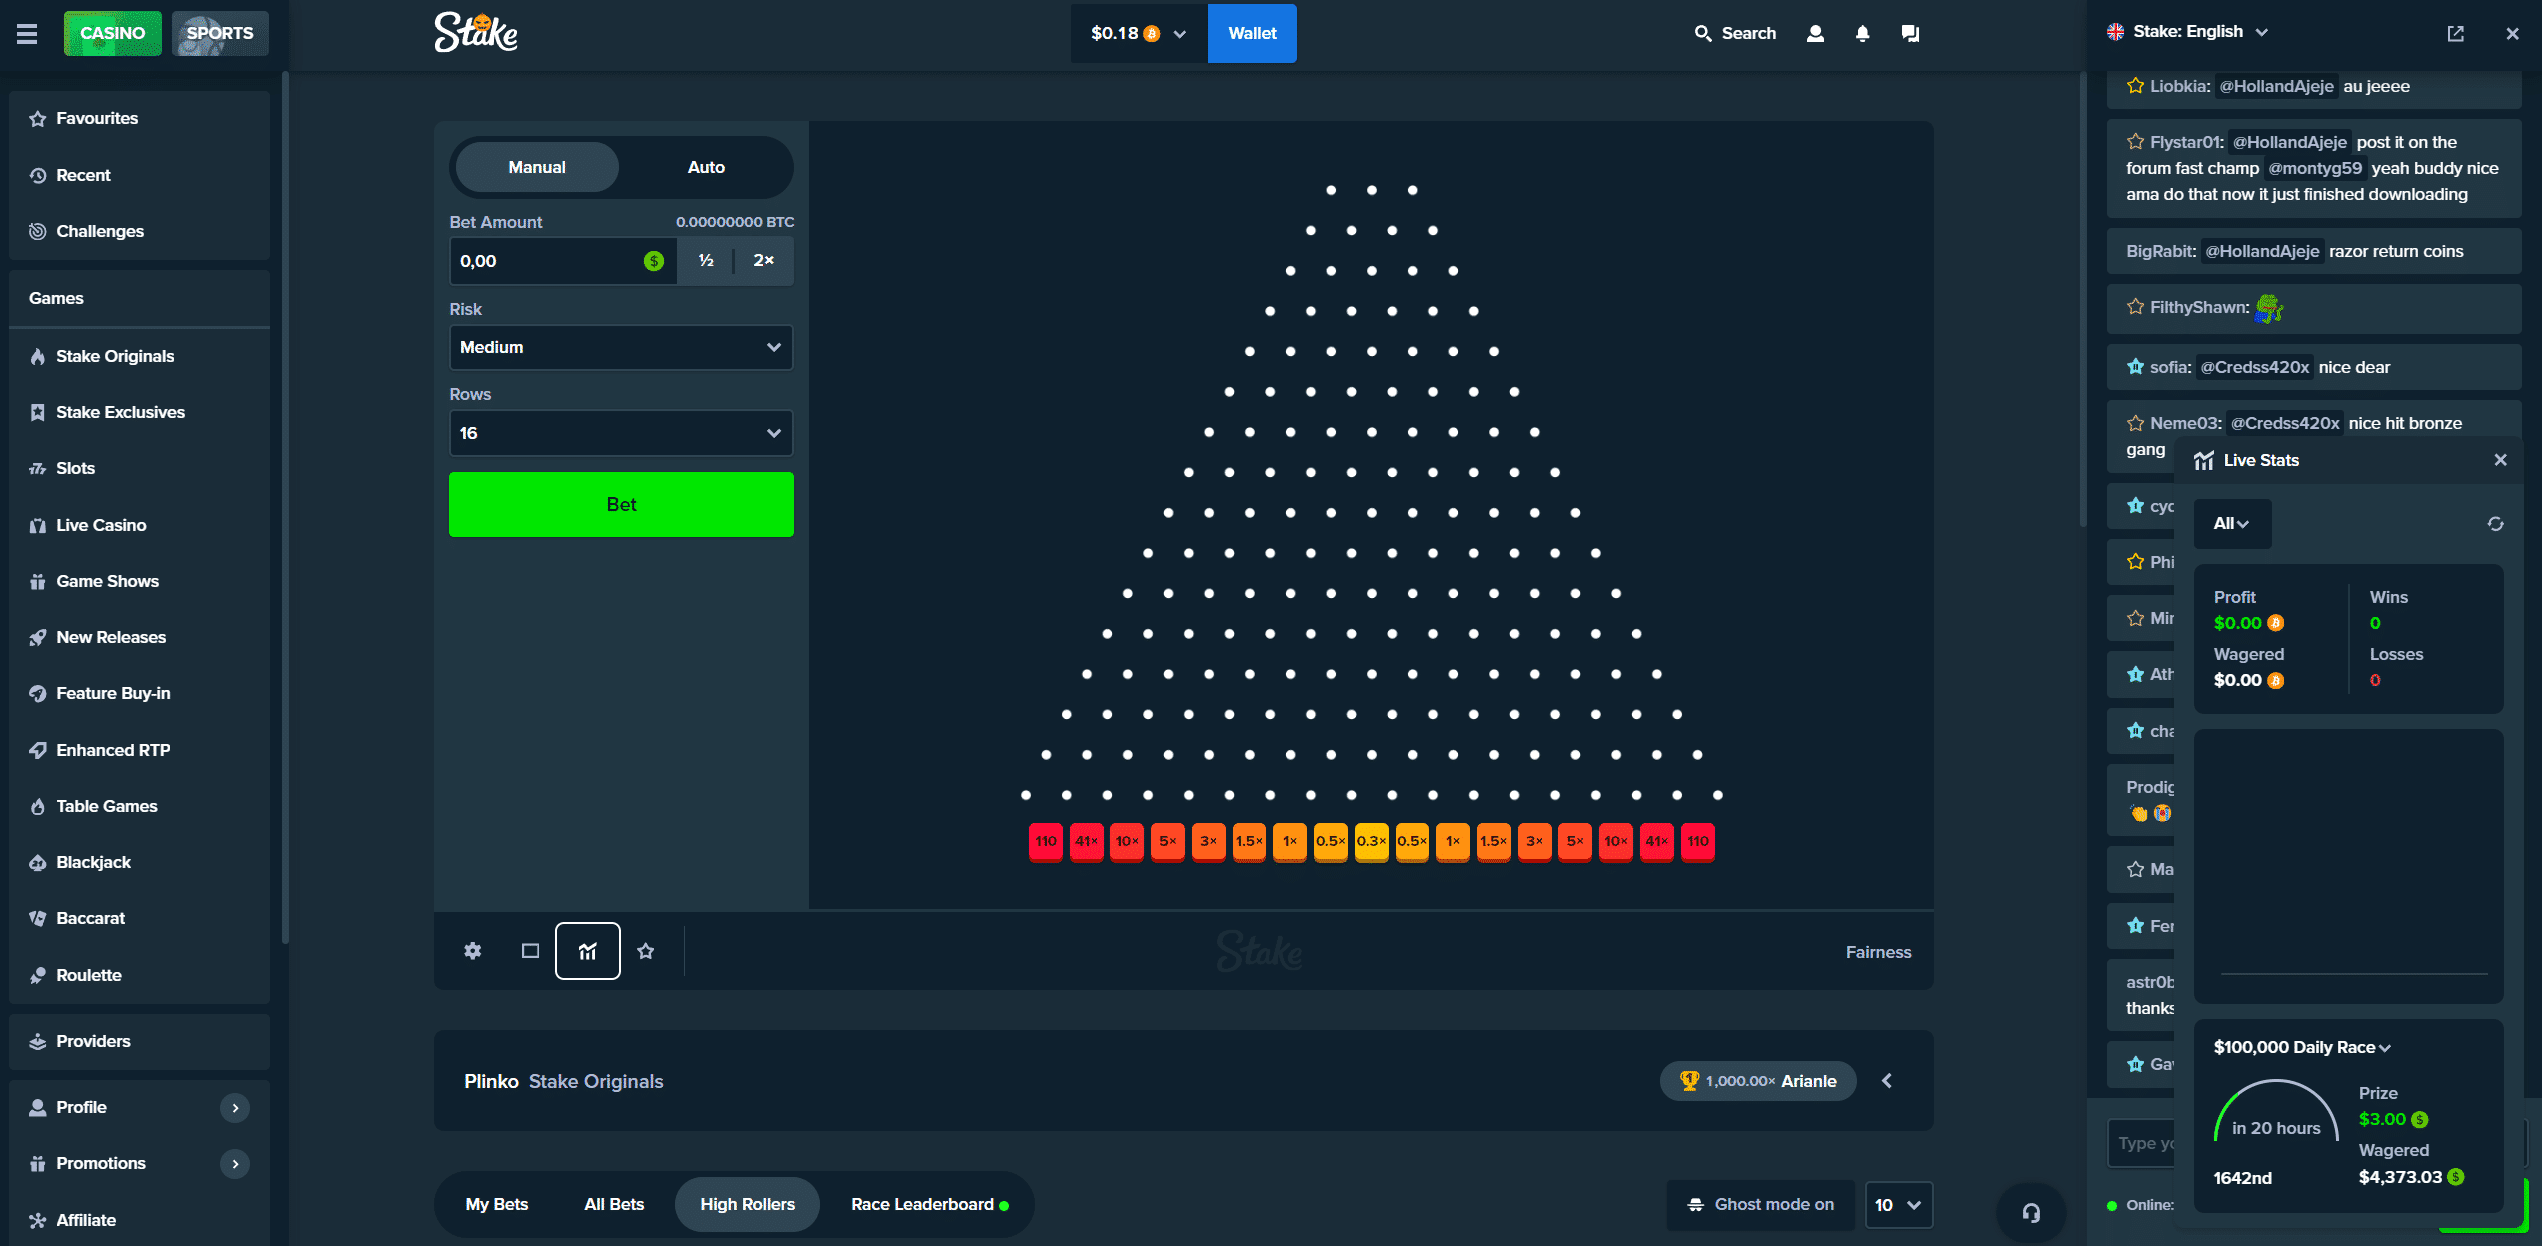Close the Live Stats panel
This screenshot has height=1246, width=2542.
tap(2500, 460)
